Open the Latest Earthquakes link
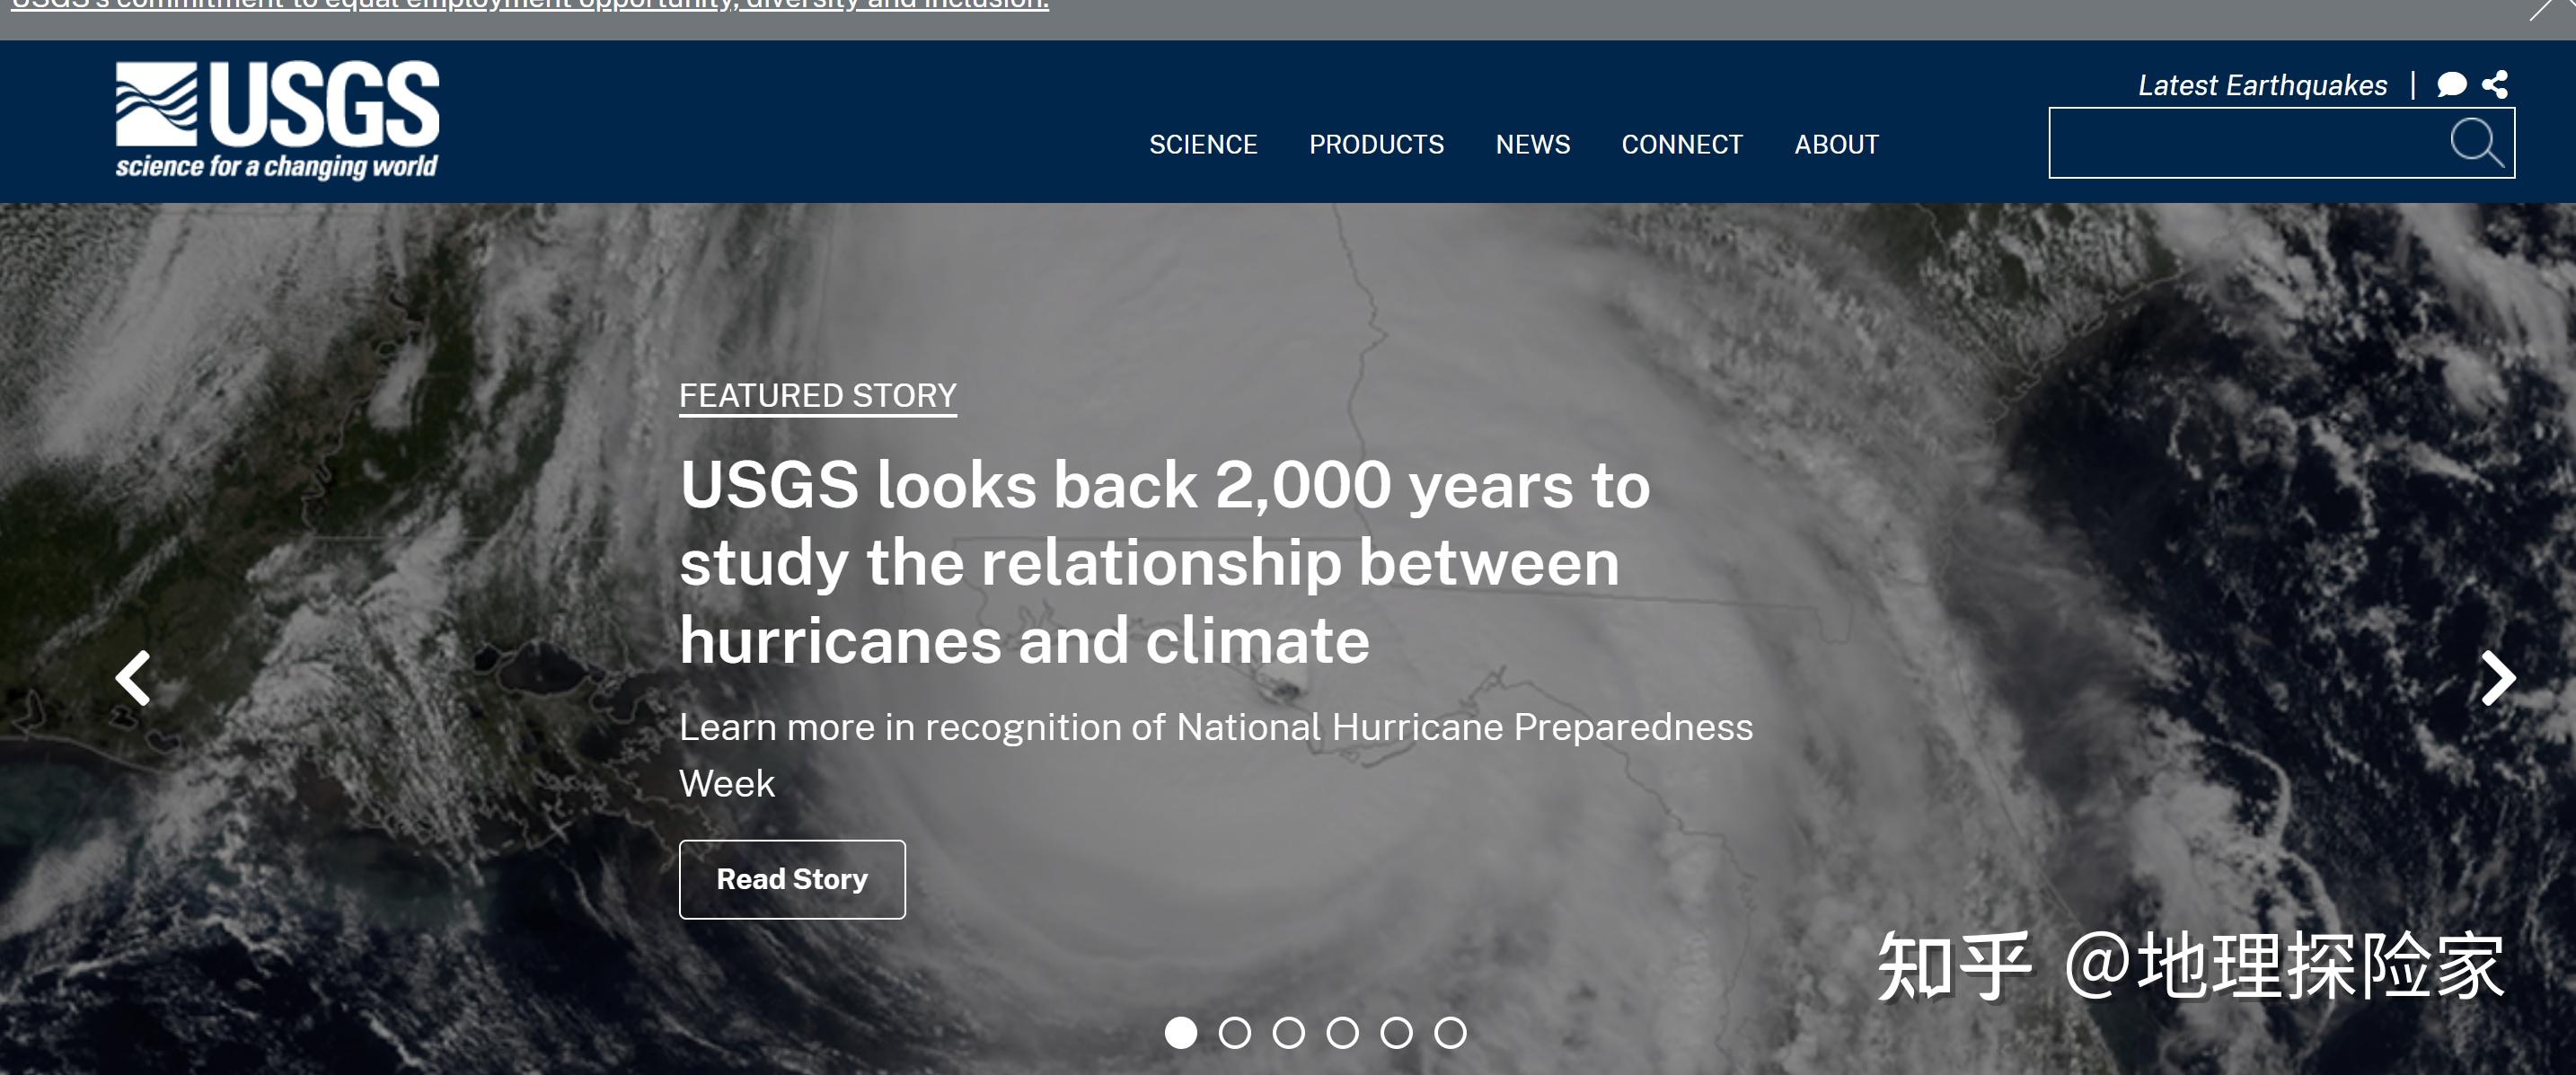 click(2262, 86)
